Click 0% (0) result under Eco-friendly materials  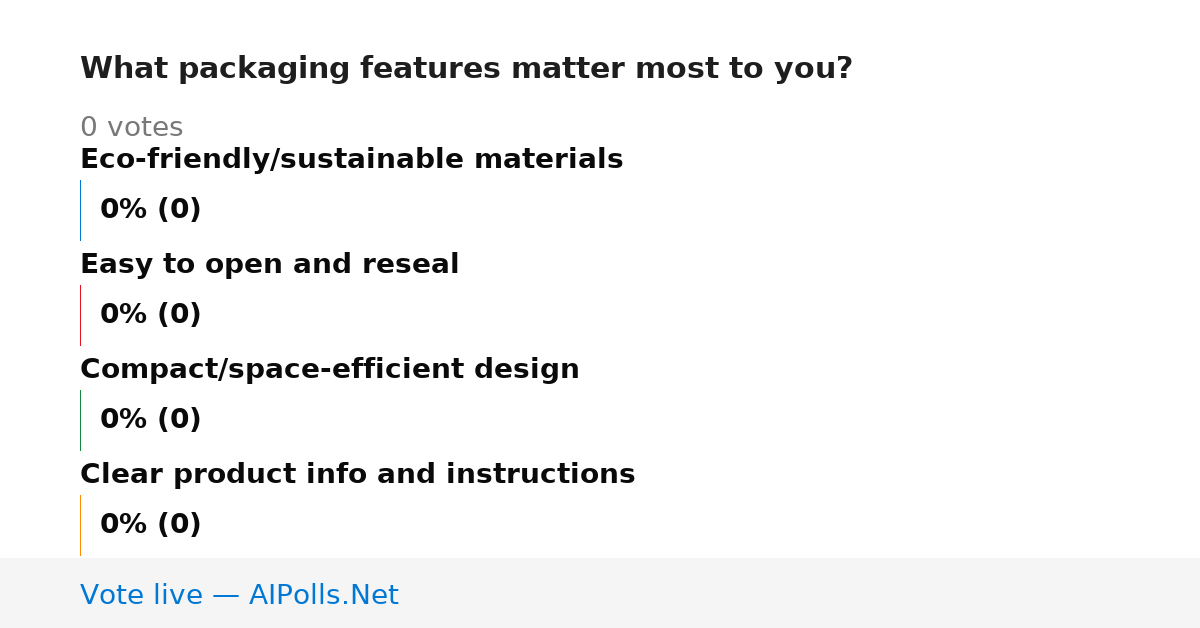150,210
